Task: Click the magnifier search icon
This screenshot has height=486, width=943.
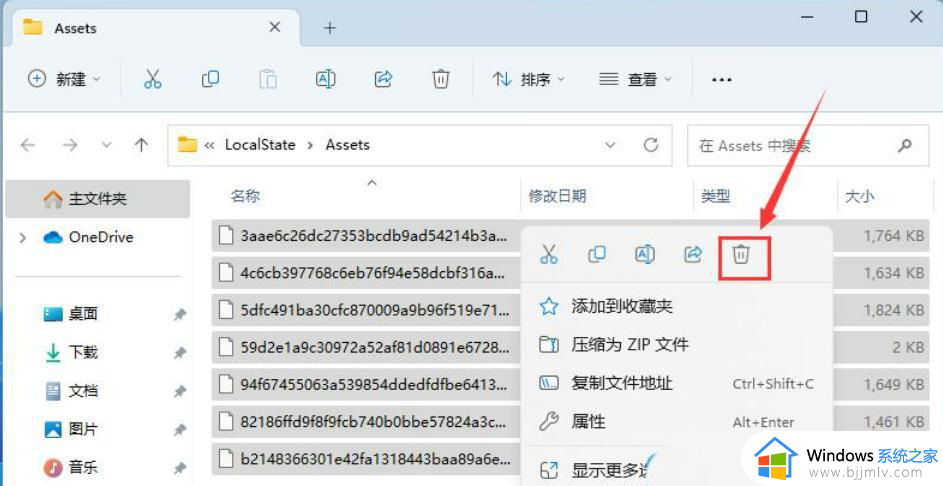Action: tap(905, 145)
